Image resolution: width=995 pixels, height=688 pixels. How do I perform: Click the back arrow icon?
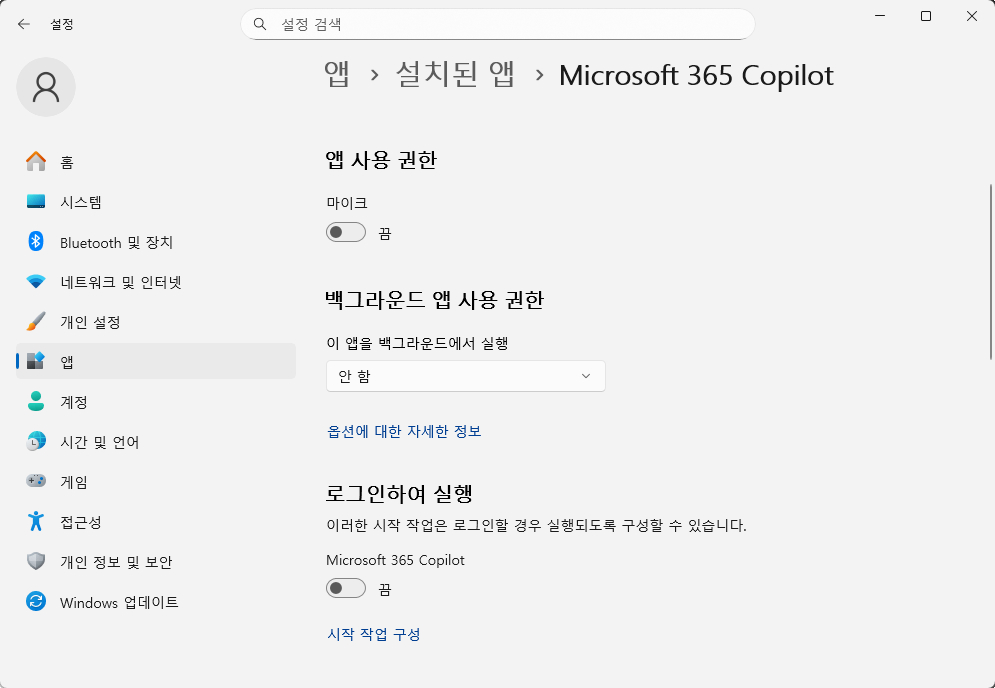point(24,24)
